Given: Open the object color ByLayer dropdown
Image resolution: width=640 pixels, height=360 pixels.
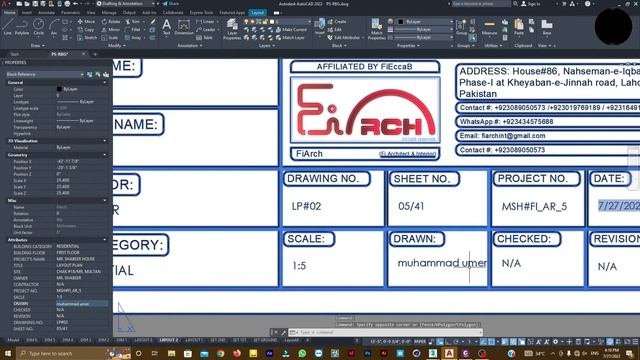Looking at the screenshot, I should [x=426, y=22].
